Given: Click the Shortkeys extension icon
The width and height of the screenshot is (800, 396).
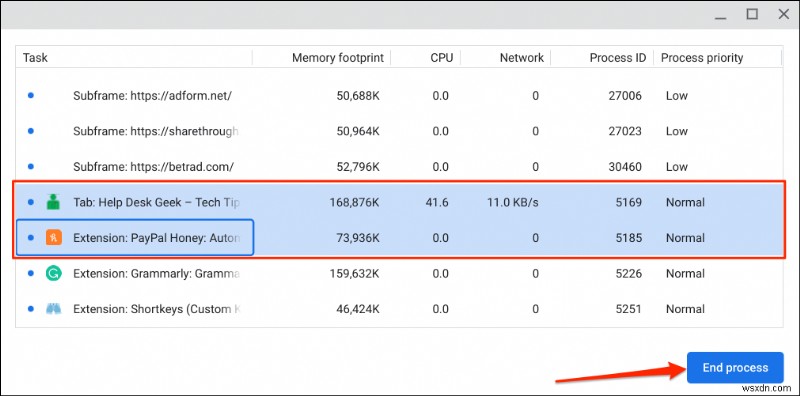Looking at the screenshot, I should point(53,309).
